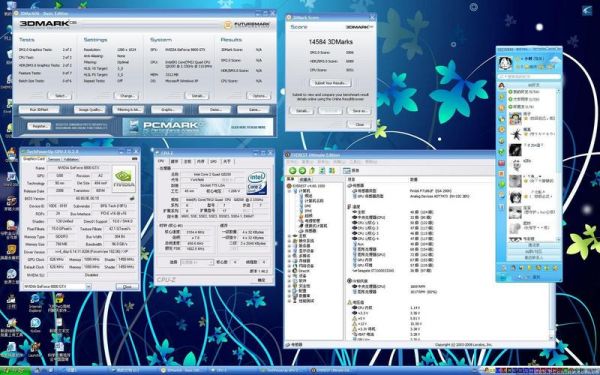
Task: Open Graphs... in 3DMark
Action: pyautogui.click(x=167, y=110)
